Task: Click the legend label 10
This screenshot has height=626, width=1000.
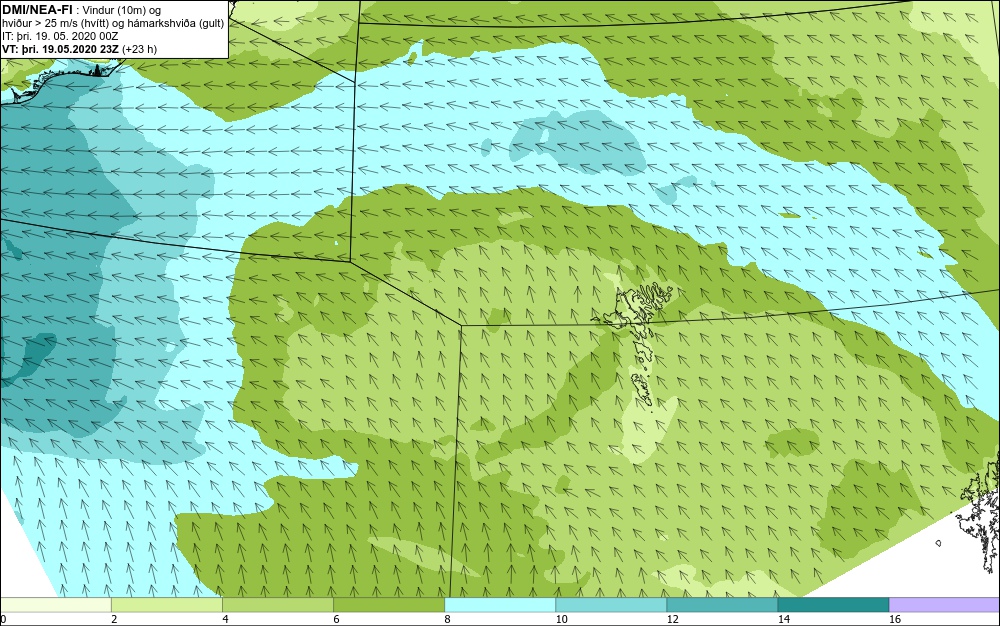Action: click(561, 619)
